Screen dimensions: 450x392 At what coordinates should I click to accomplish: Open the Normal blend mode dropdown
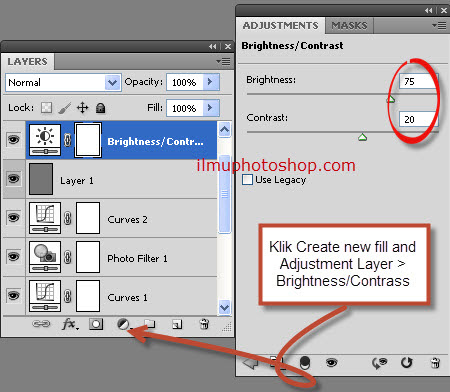coord(63,82)
